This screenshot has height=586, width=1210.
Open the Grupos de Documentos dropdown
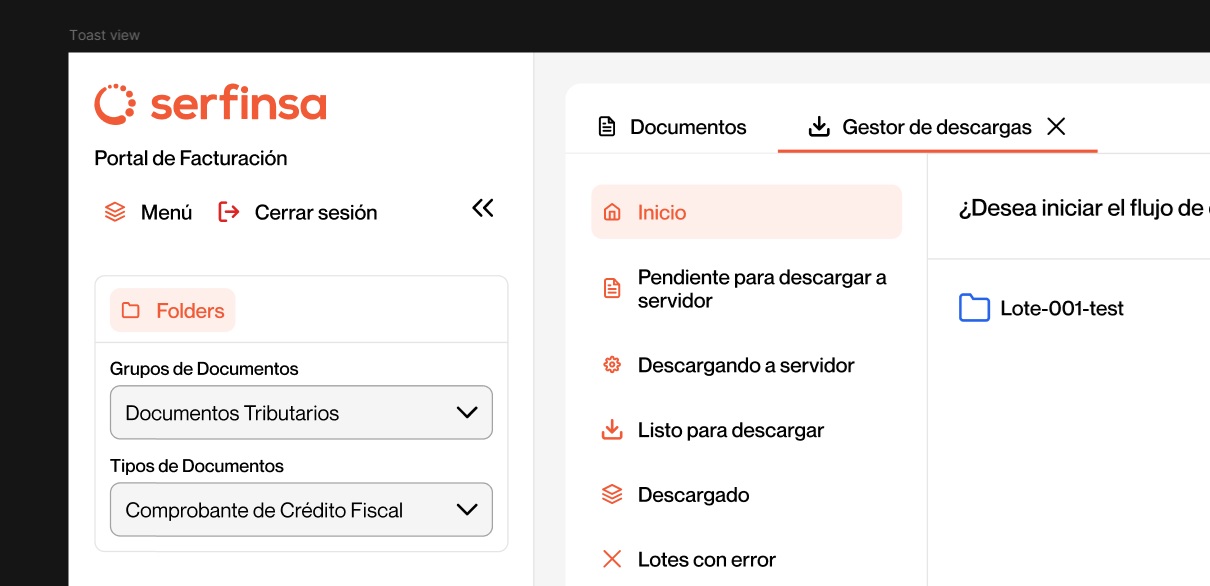coord(301,413)
